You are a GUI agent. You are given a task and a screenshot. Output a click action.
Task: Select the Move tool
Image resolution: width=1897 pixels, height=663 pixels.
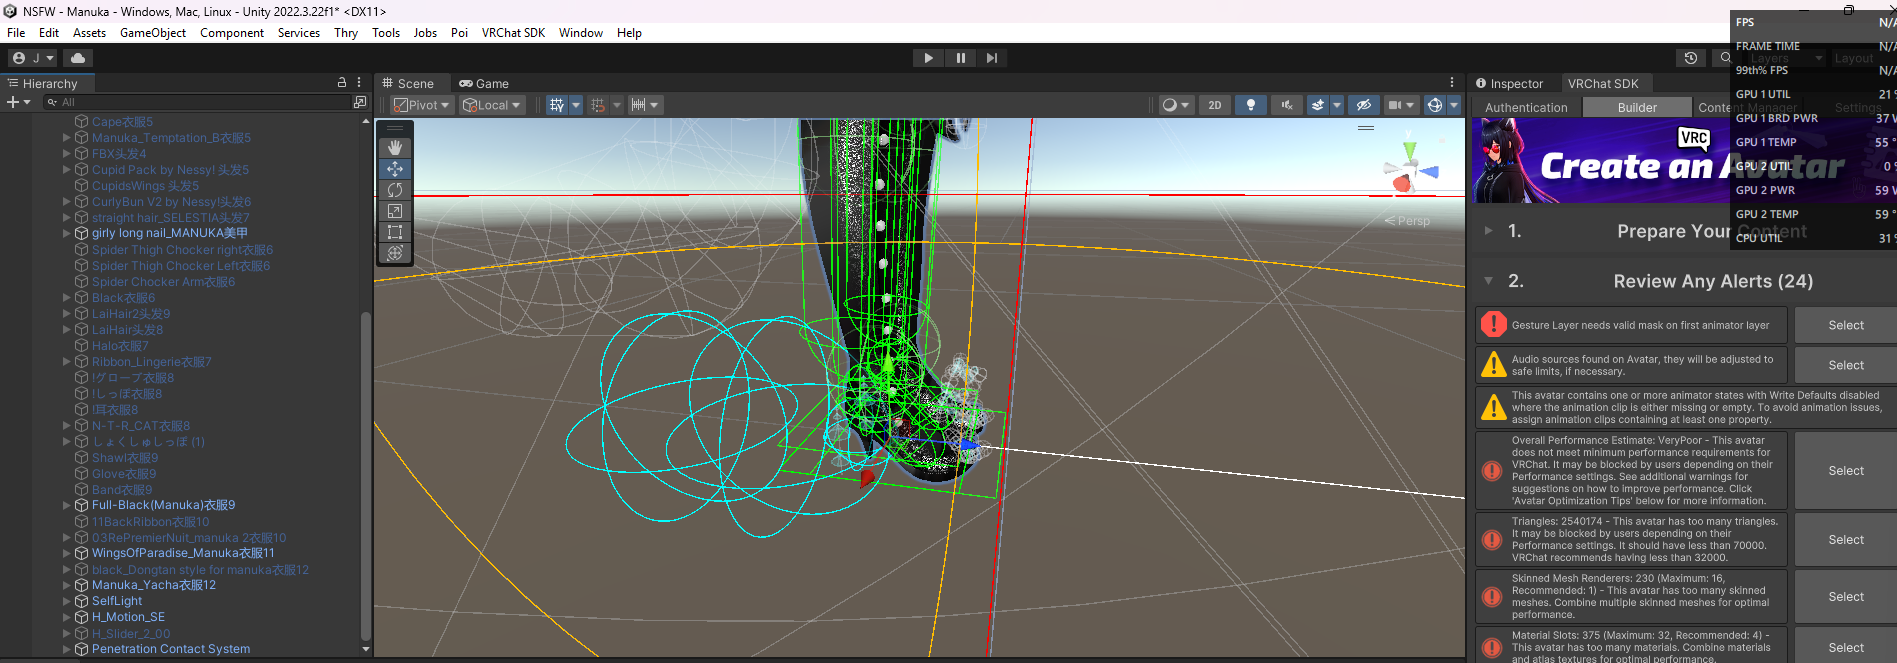pos(395,169)
